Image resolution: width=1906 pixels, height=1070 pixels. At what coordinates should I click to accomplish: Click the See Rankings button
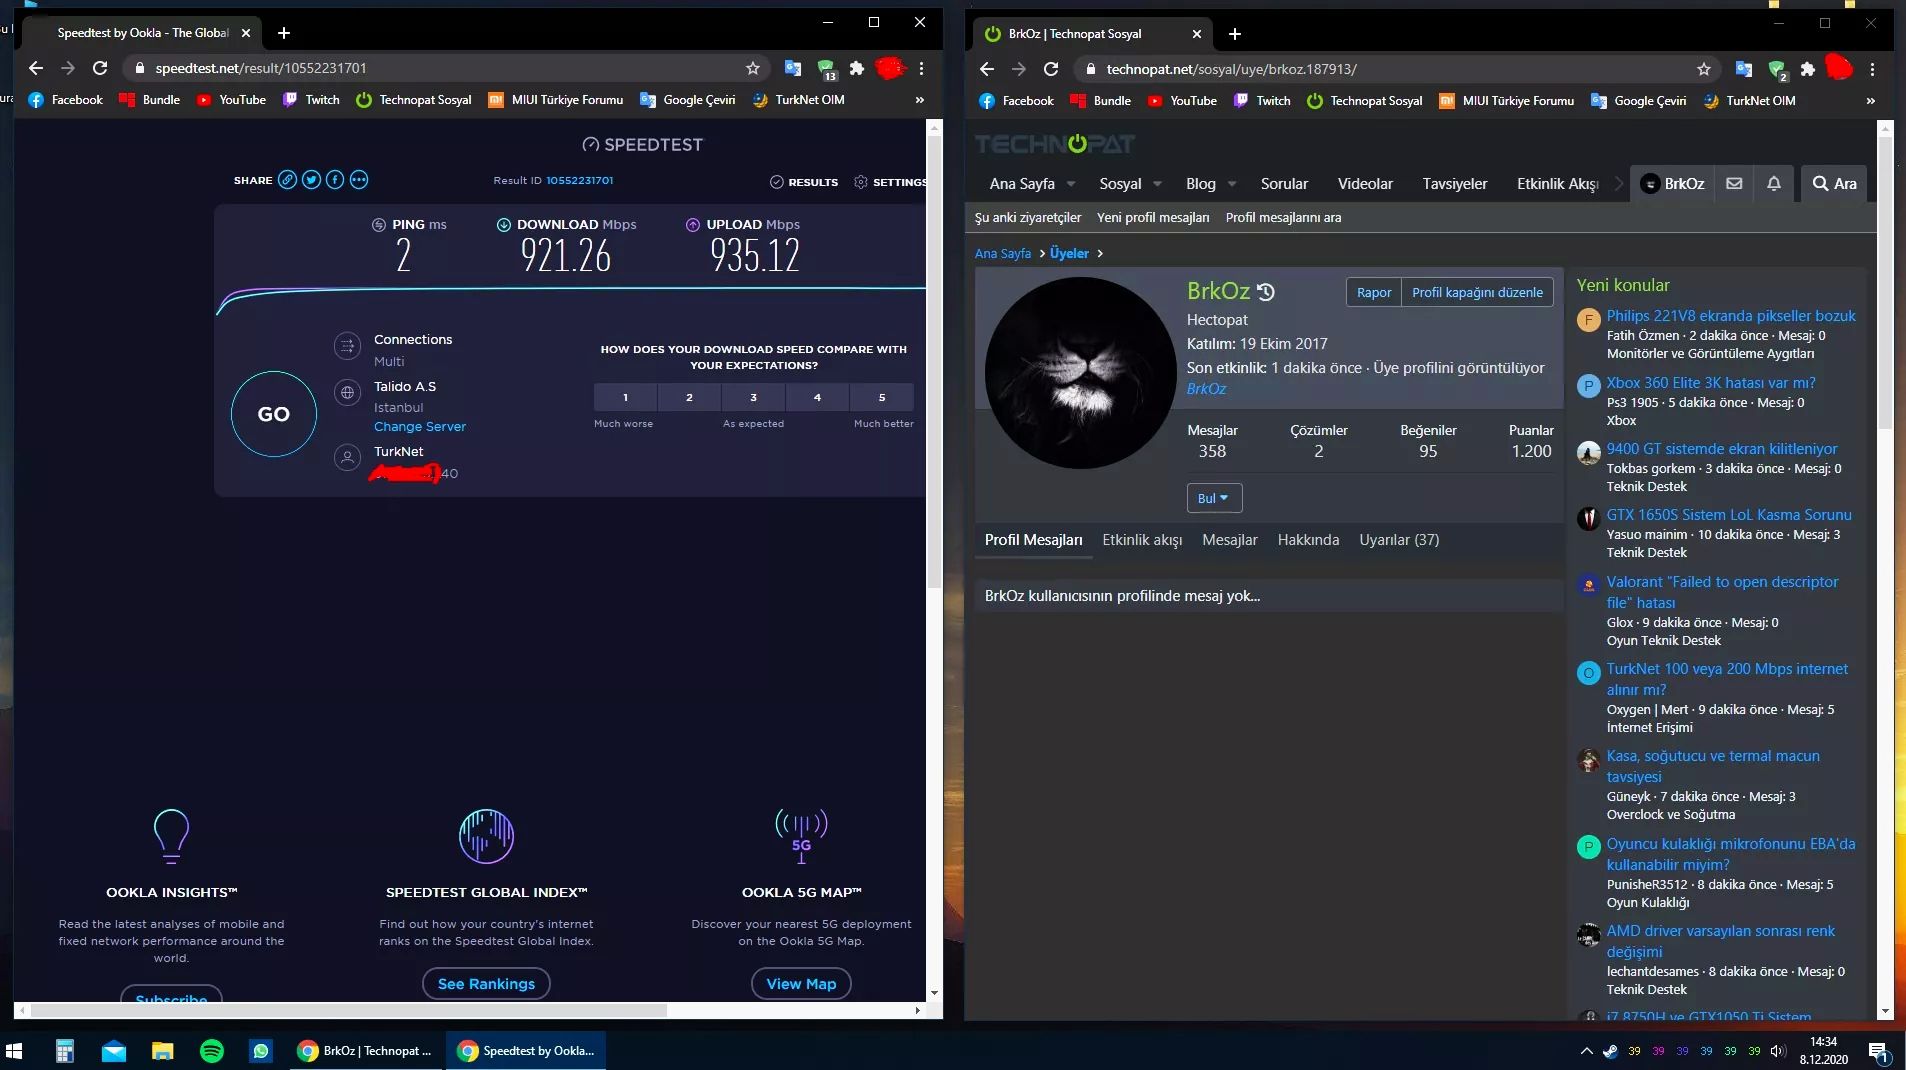point(486,984)
